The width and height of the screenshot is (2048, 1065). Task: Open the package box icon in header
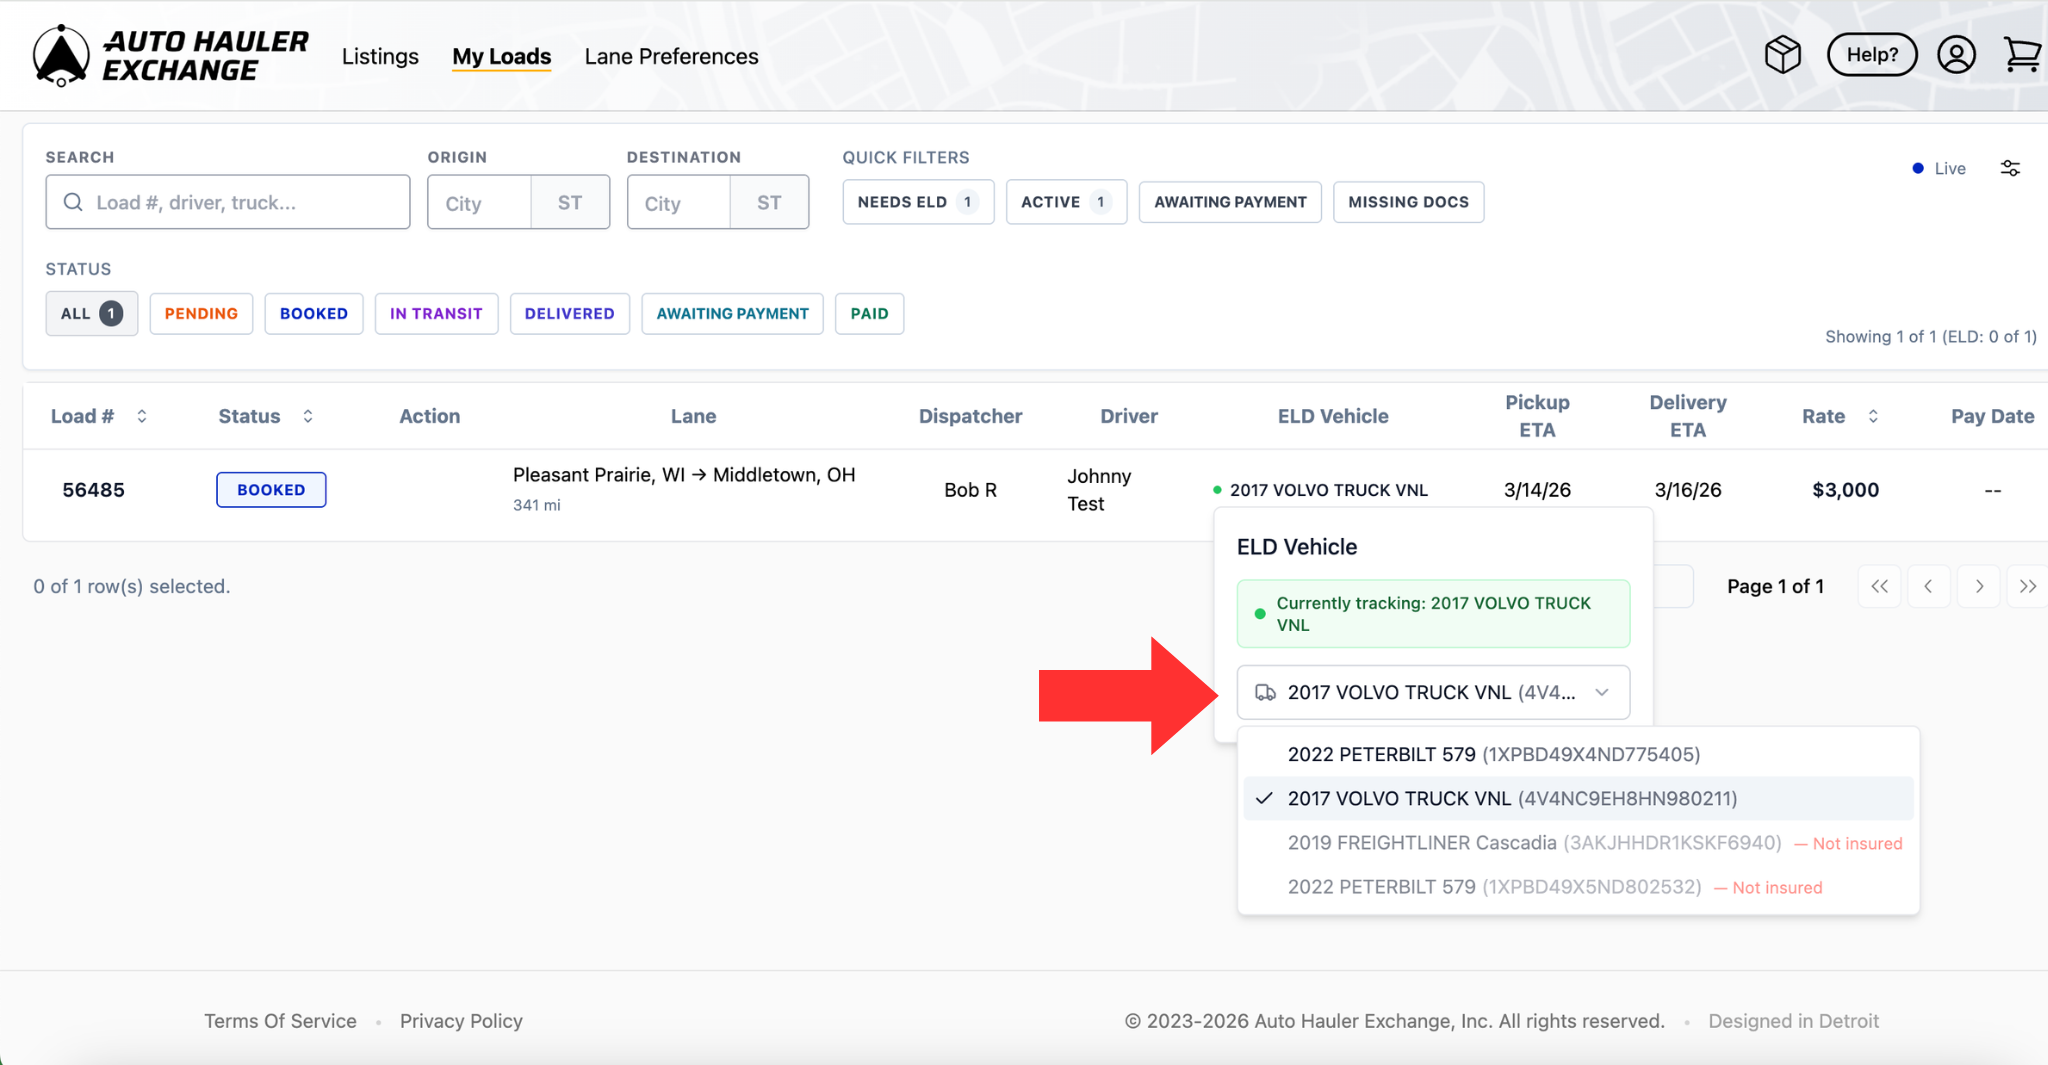click(x=1782, y=55)
